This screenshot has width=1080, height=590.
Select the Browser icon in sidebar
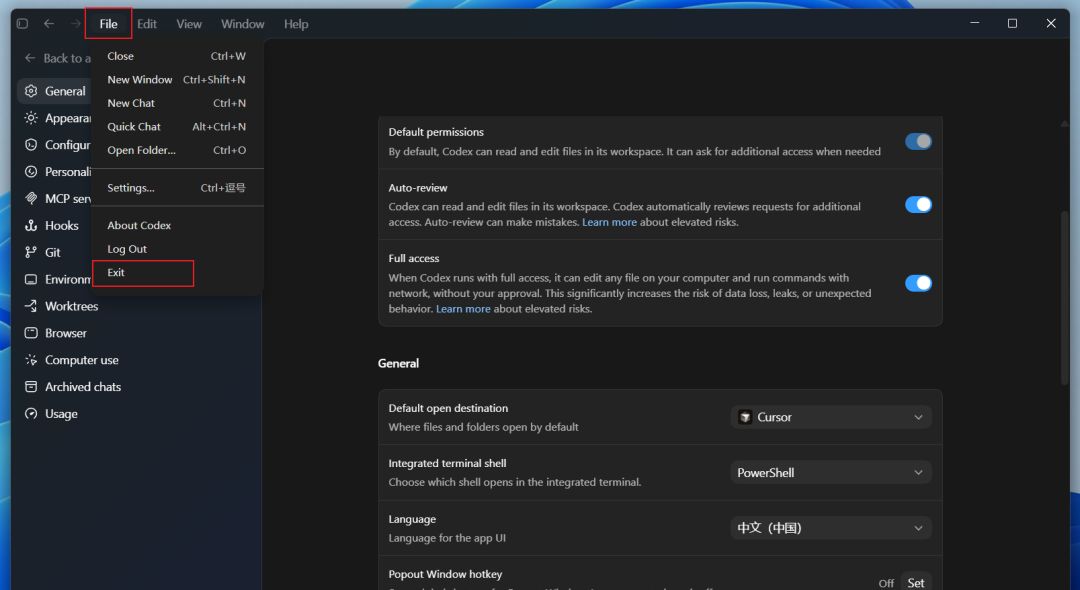coord(31,333)
